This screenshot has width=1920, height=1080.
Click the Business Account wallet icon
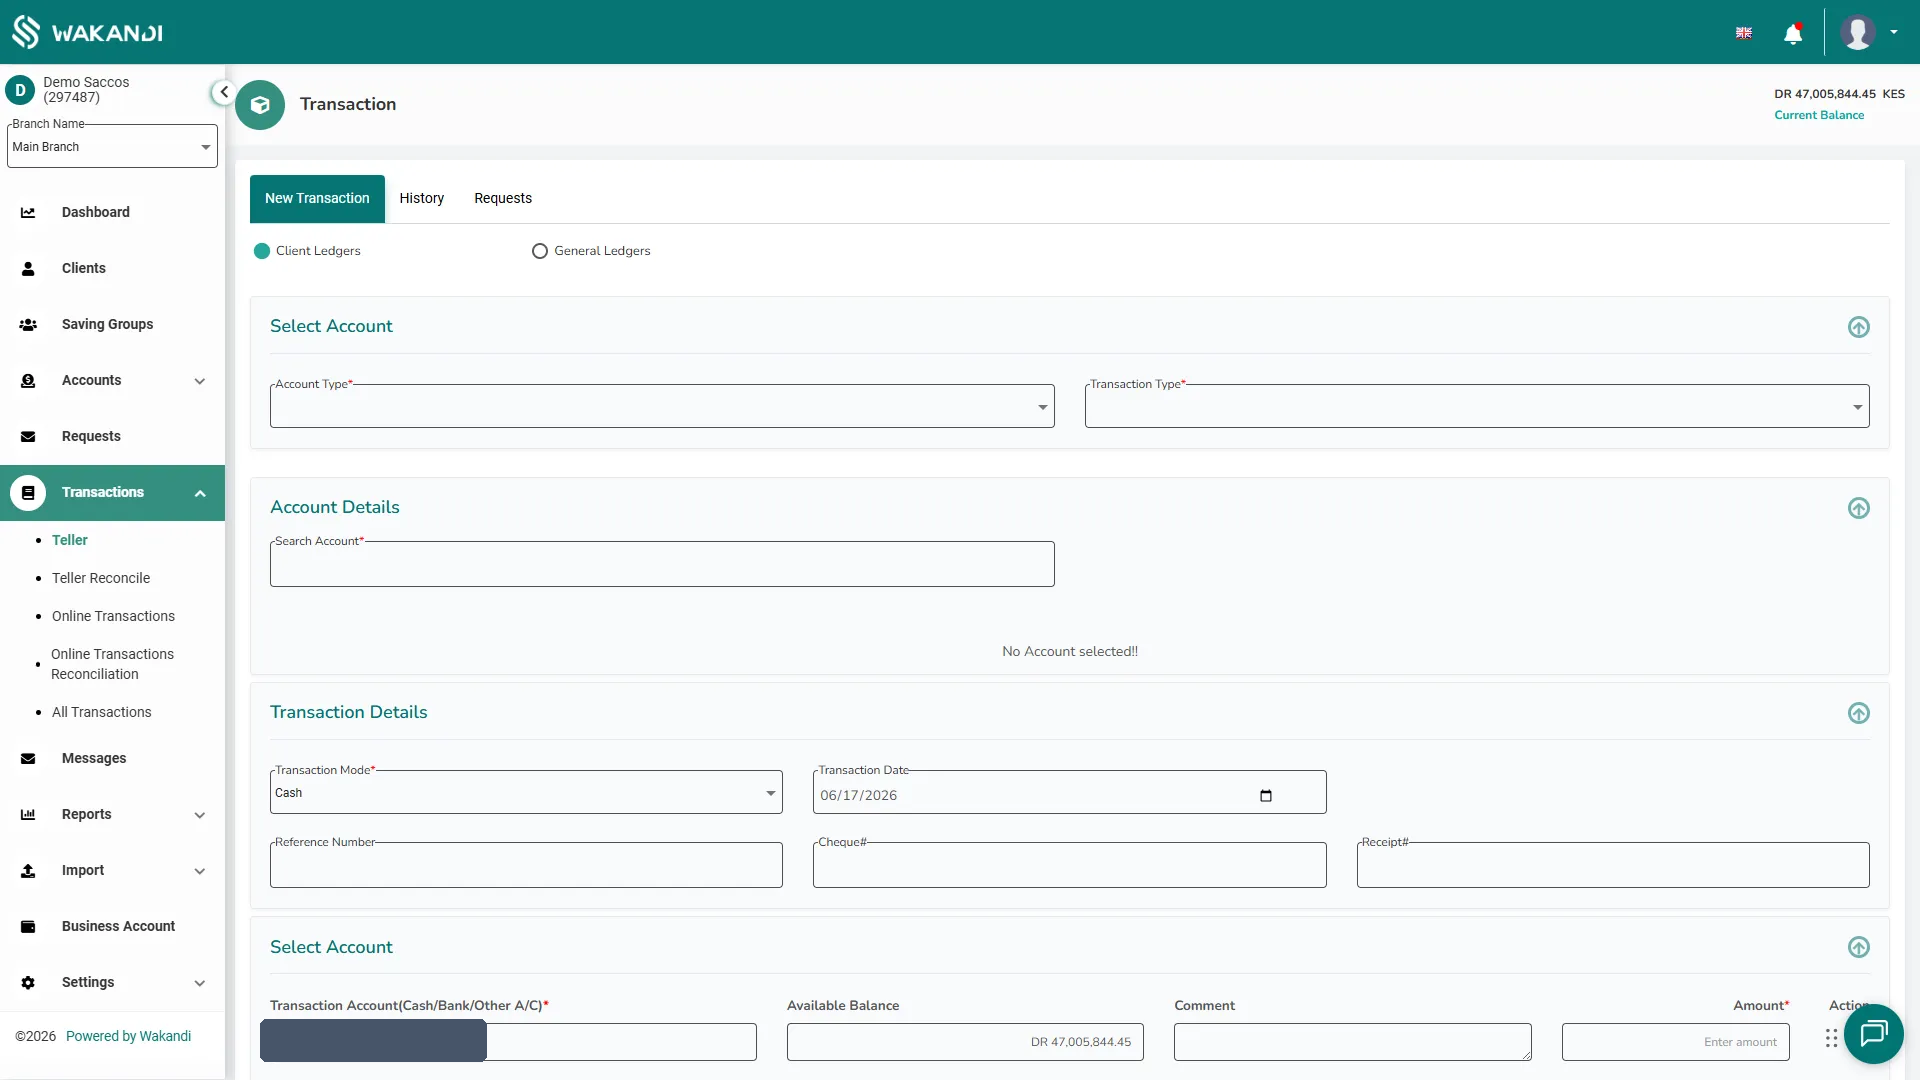tap(28, 926)
